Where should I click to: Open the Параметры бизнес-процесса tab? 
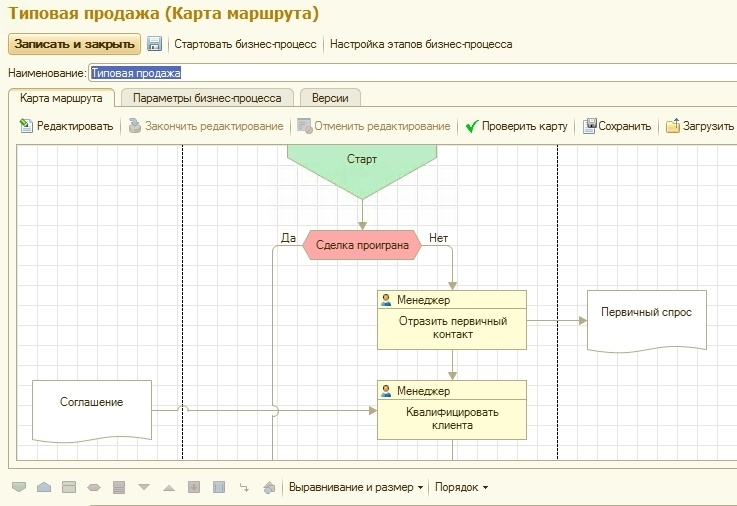point(207,98)
